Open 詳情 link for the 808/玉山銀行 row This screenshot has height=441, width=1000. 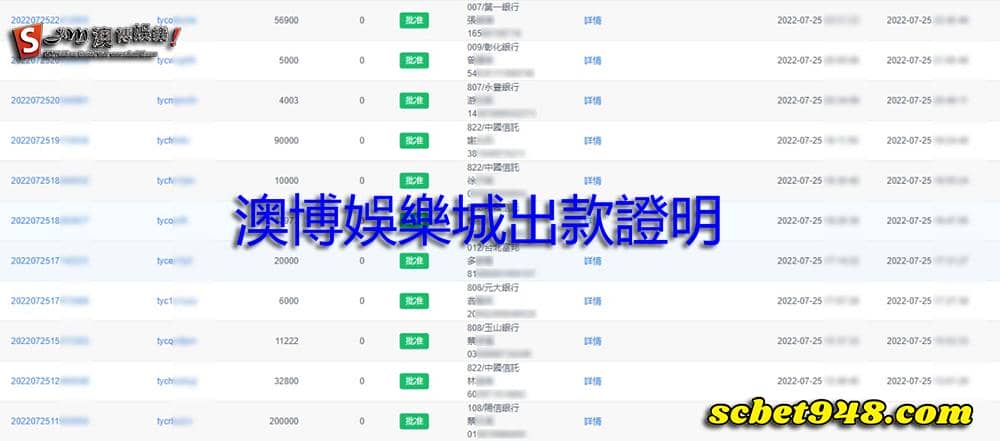(592, 341)
